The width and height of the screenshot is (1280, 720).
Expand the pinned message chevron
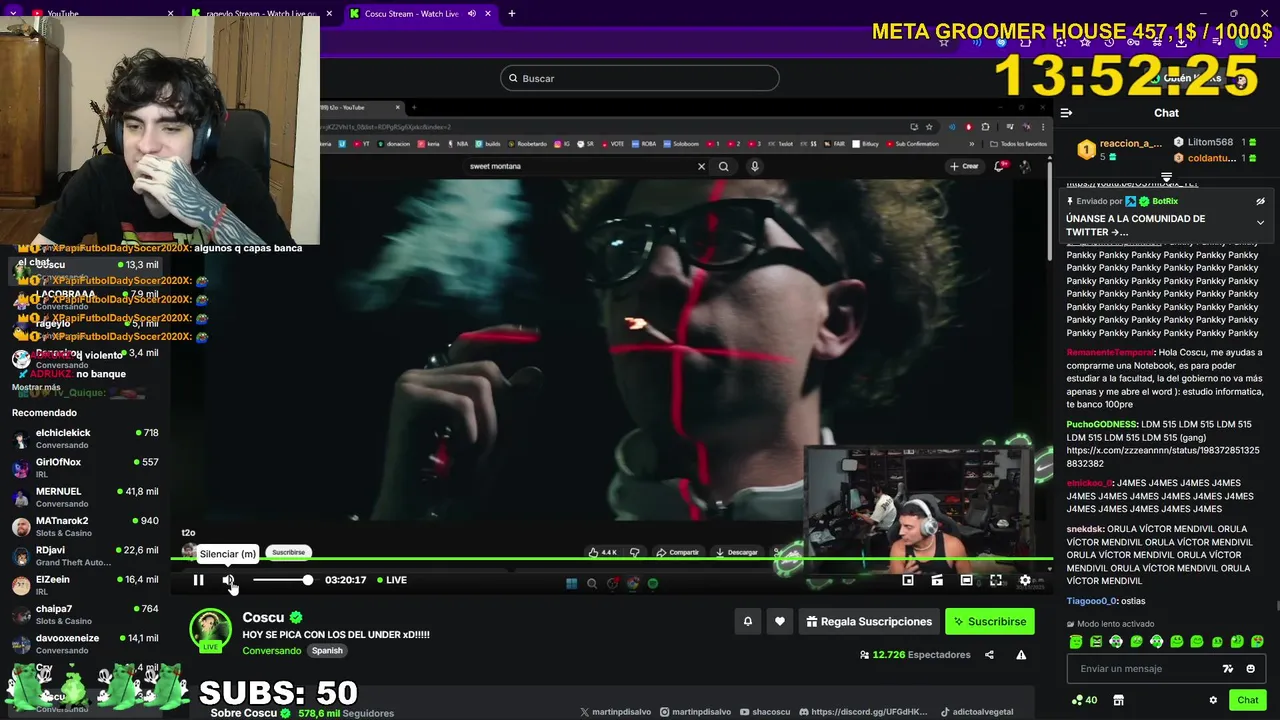click(x=1260, y=222)
